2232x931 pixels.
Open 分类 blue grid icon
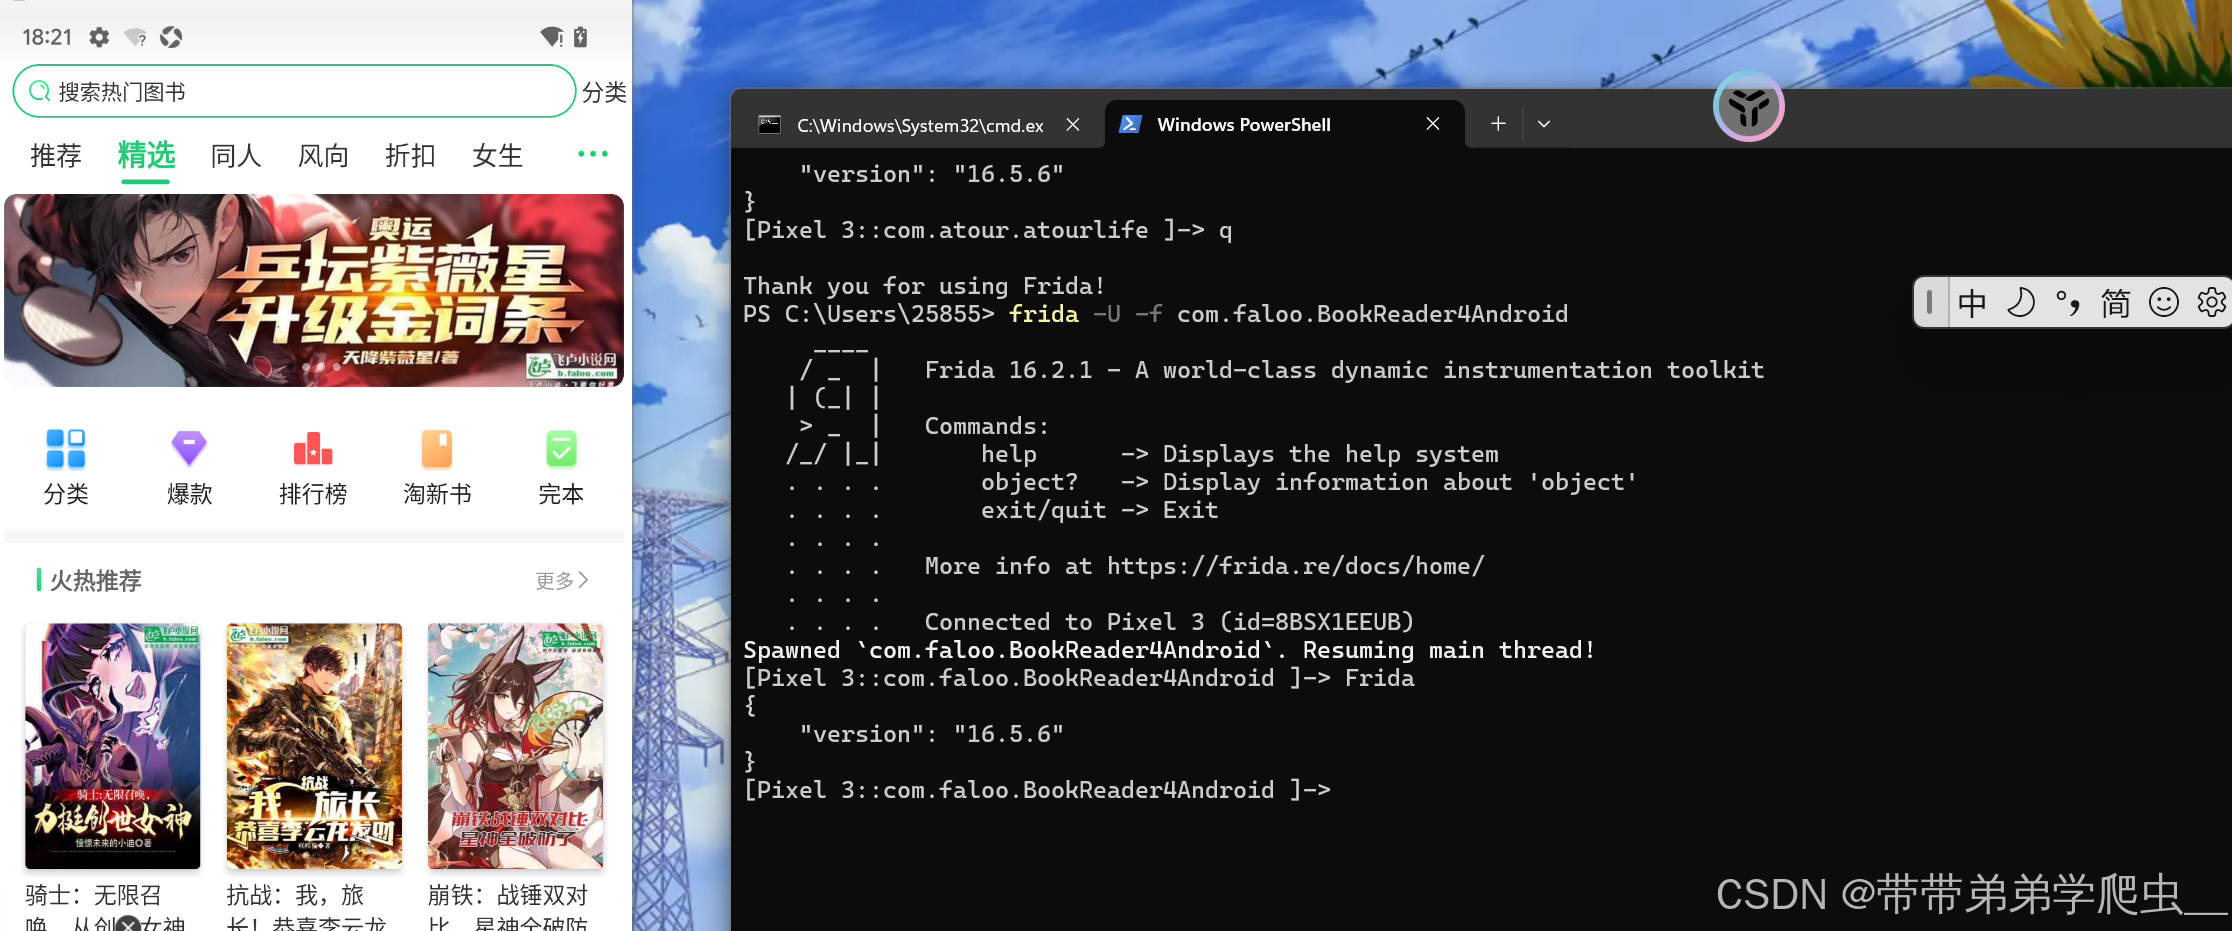point(66,449)
